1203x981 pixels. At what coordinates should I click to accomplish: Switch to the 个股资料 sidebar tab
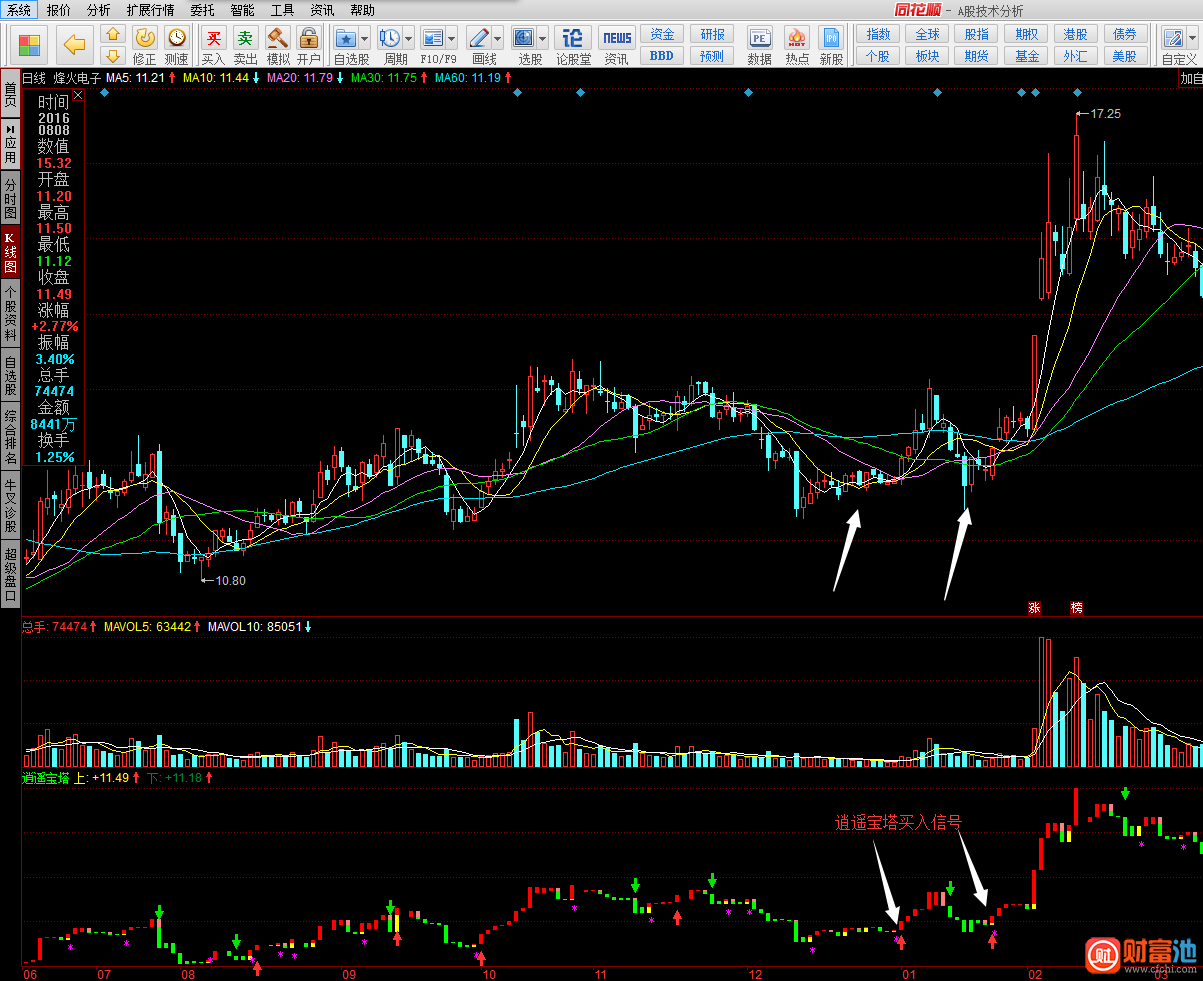pyautogui.click(x=10, y=314)
